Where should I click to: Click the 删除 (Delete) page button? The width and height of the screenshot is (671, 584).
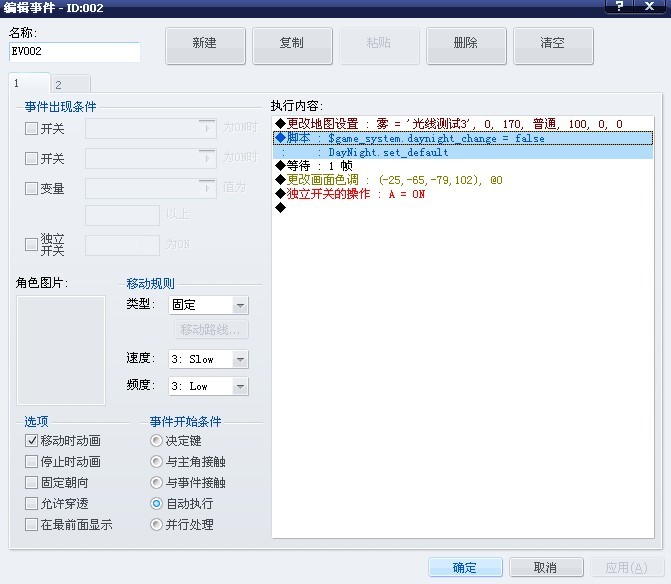point(466,46)
